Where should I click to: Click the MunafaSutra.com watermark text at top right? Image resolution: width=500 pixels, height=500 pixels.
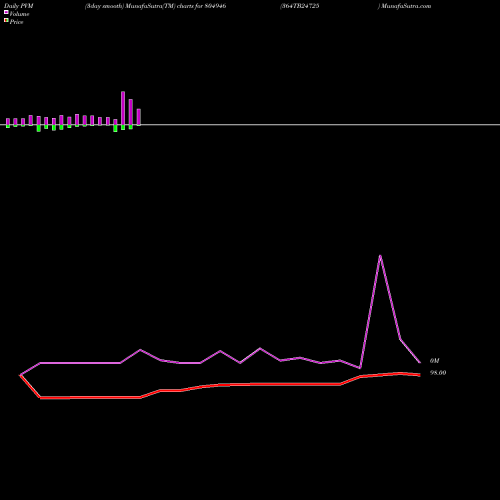pos(406,6)
